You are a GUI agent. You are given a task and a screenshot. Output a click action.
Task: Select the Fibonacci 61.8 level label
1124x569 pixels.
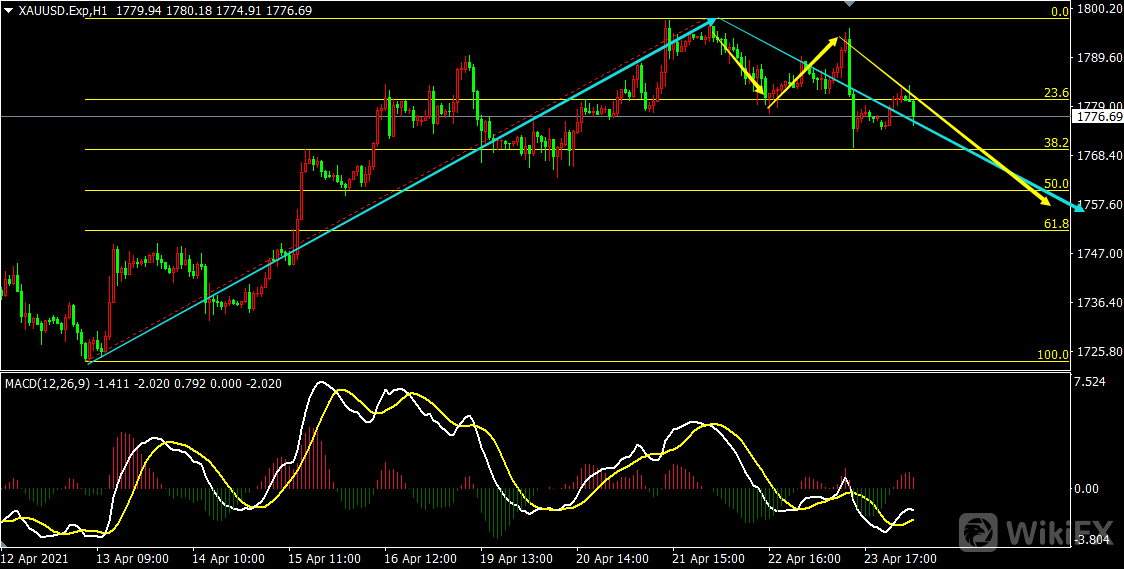[1056, 224]
